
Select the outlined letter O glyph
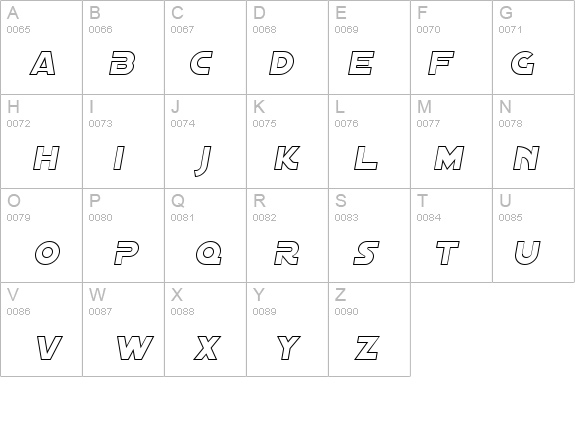click(x=48, y=252)
